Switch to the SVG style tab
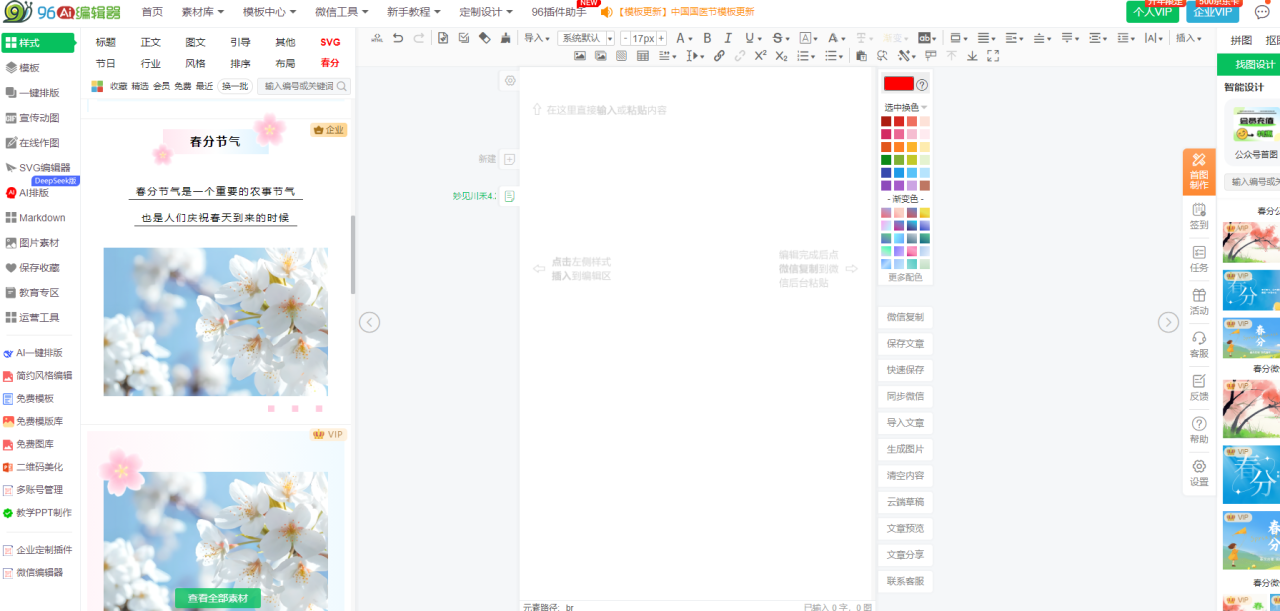This screenshot has width=1280, height=611. [330, 42]
